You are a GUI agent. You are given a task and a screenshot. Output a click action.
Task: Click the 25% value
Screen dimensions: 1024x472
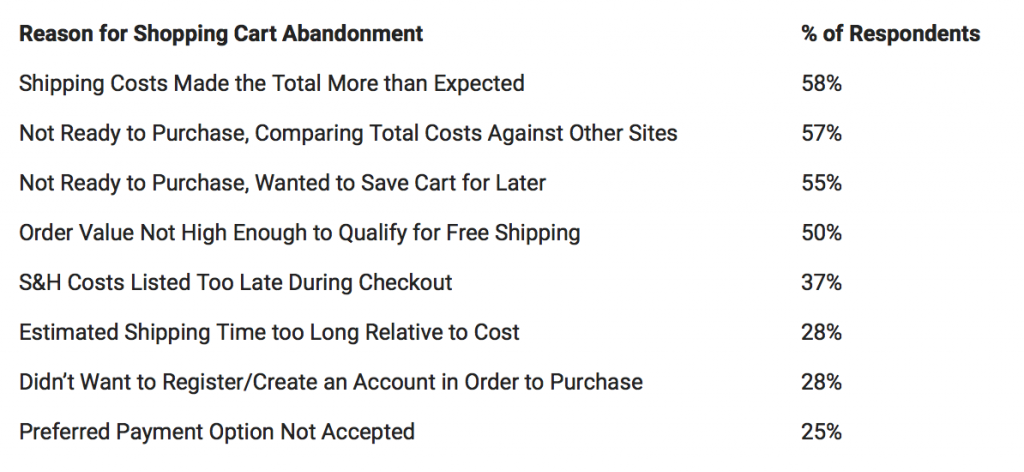(822, 432)
